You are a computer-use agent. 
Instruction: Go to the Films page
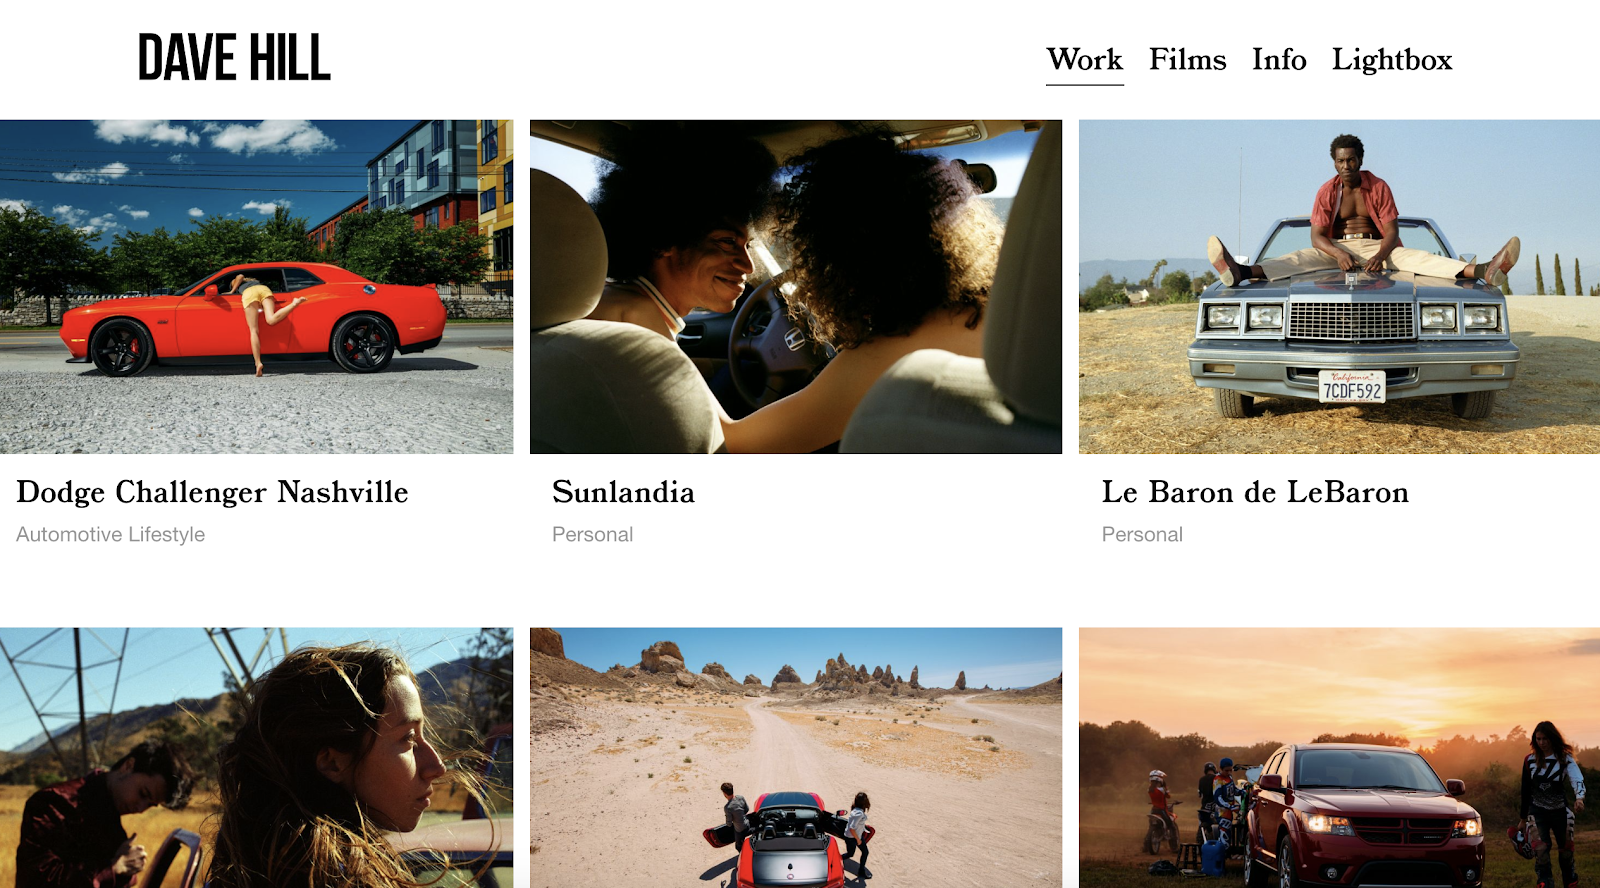click(x=1187, y=60)
